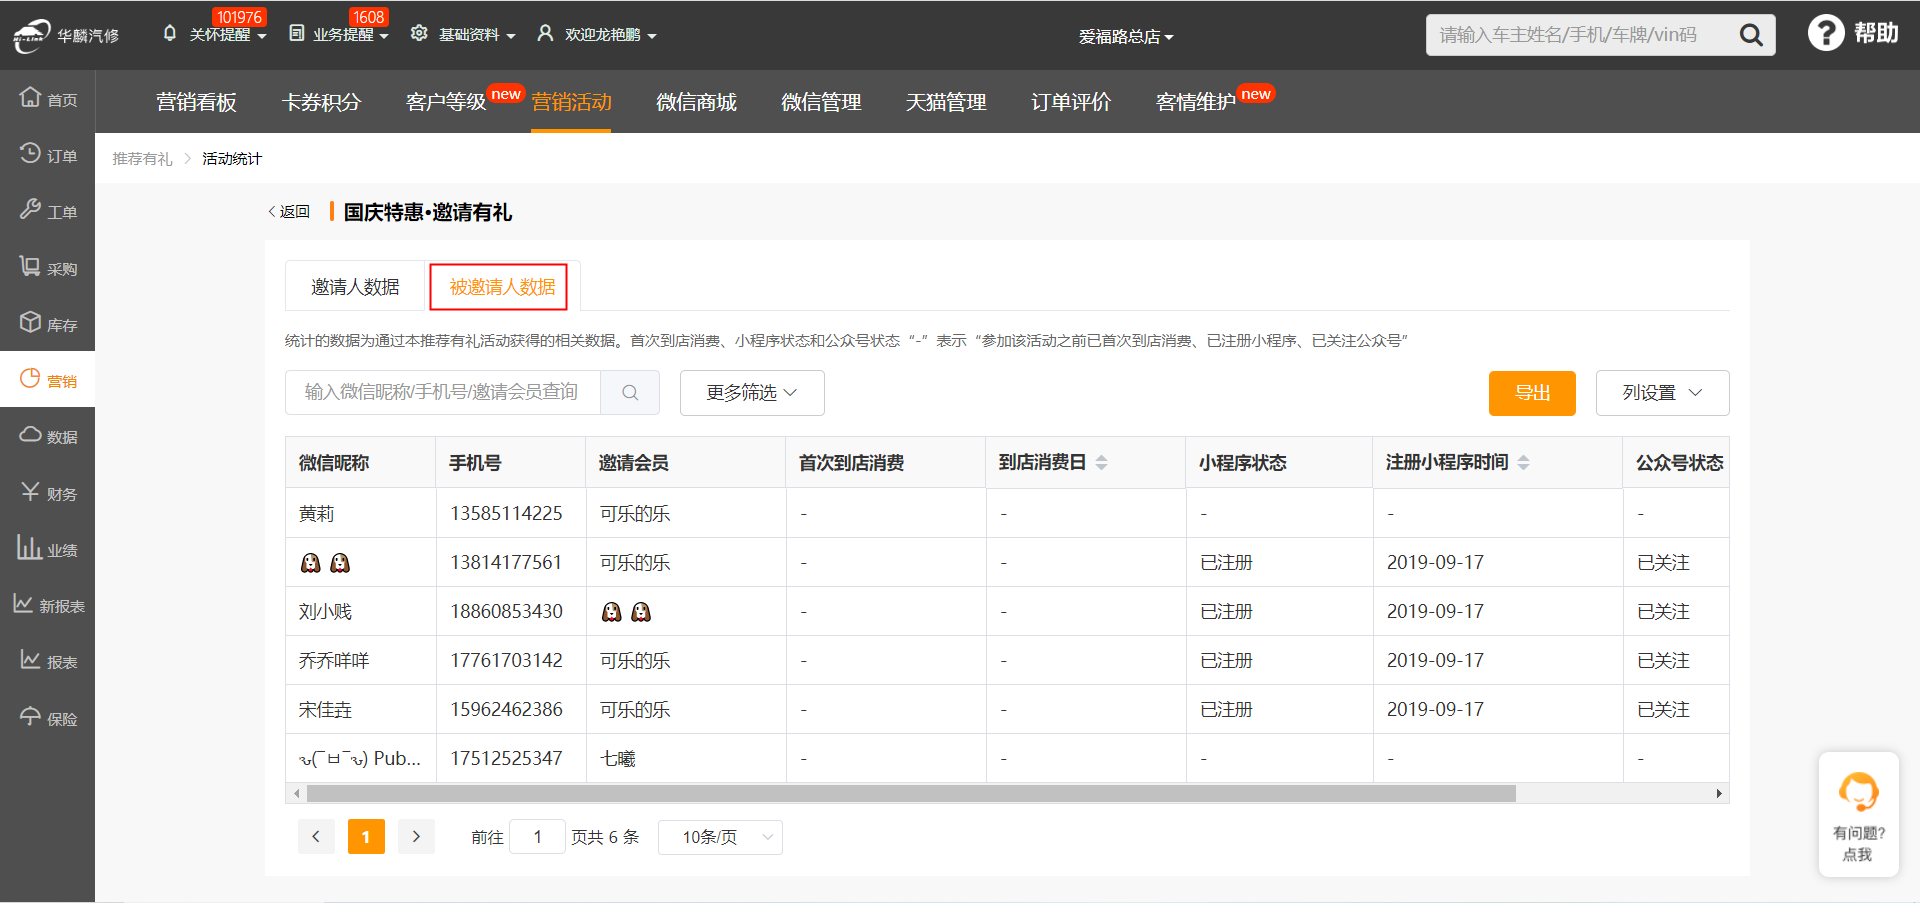The width and height of the screenshot is (1920, 903).
Task: Click the table search magnifier button
Action: pos(630,392)
